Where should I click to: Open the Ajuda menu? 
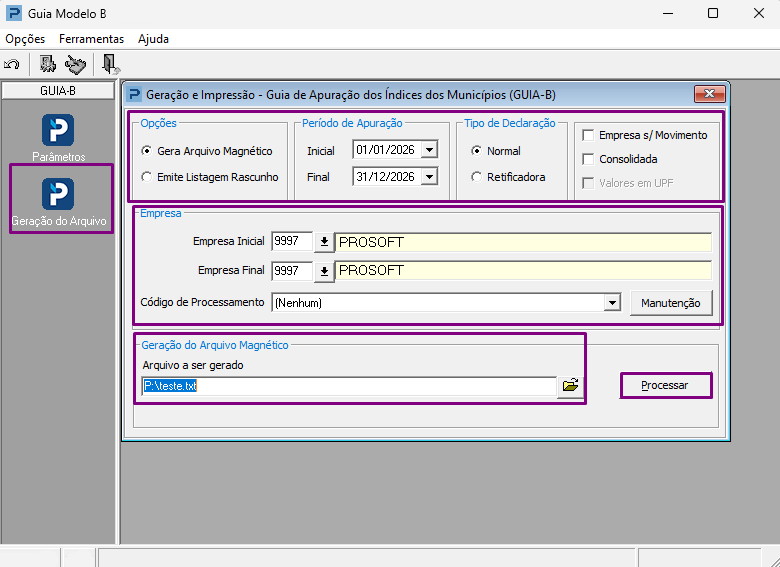coord(153,39)
